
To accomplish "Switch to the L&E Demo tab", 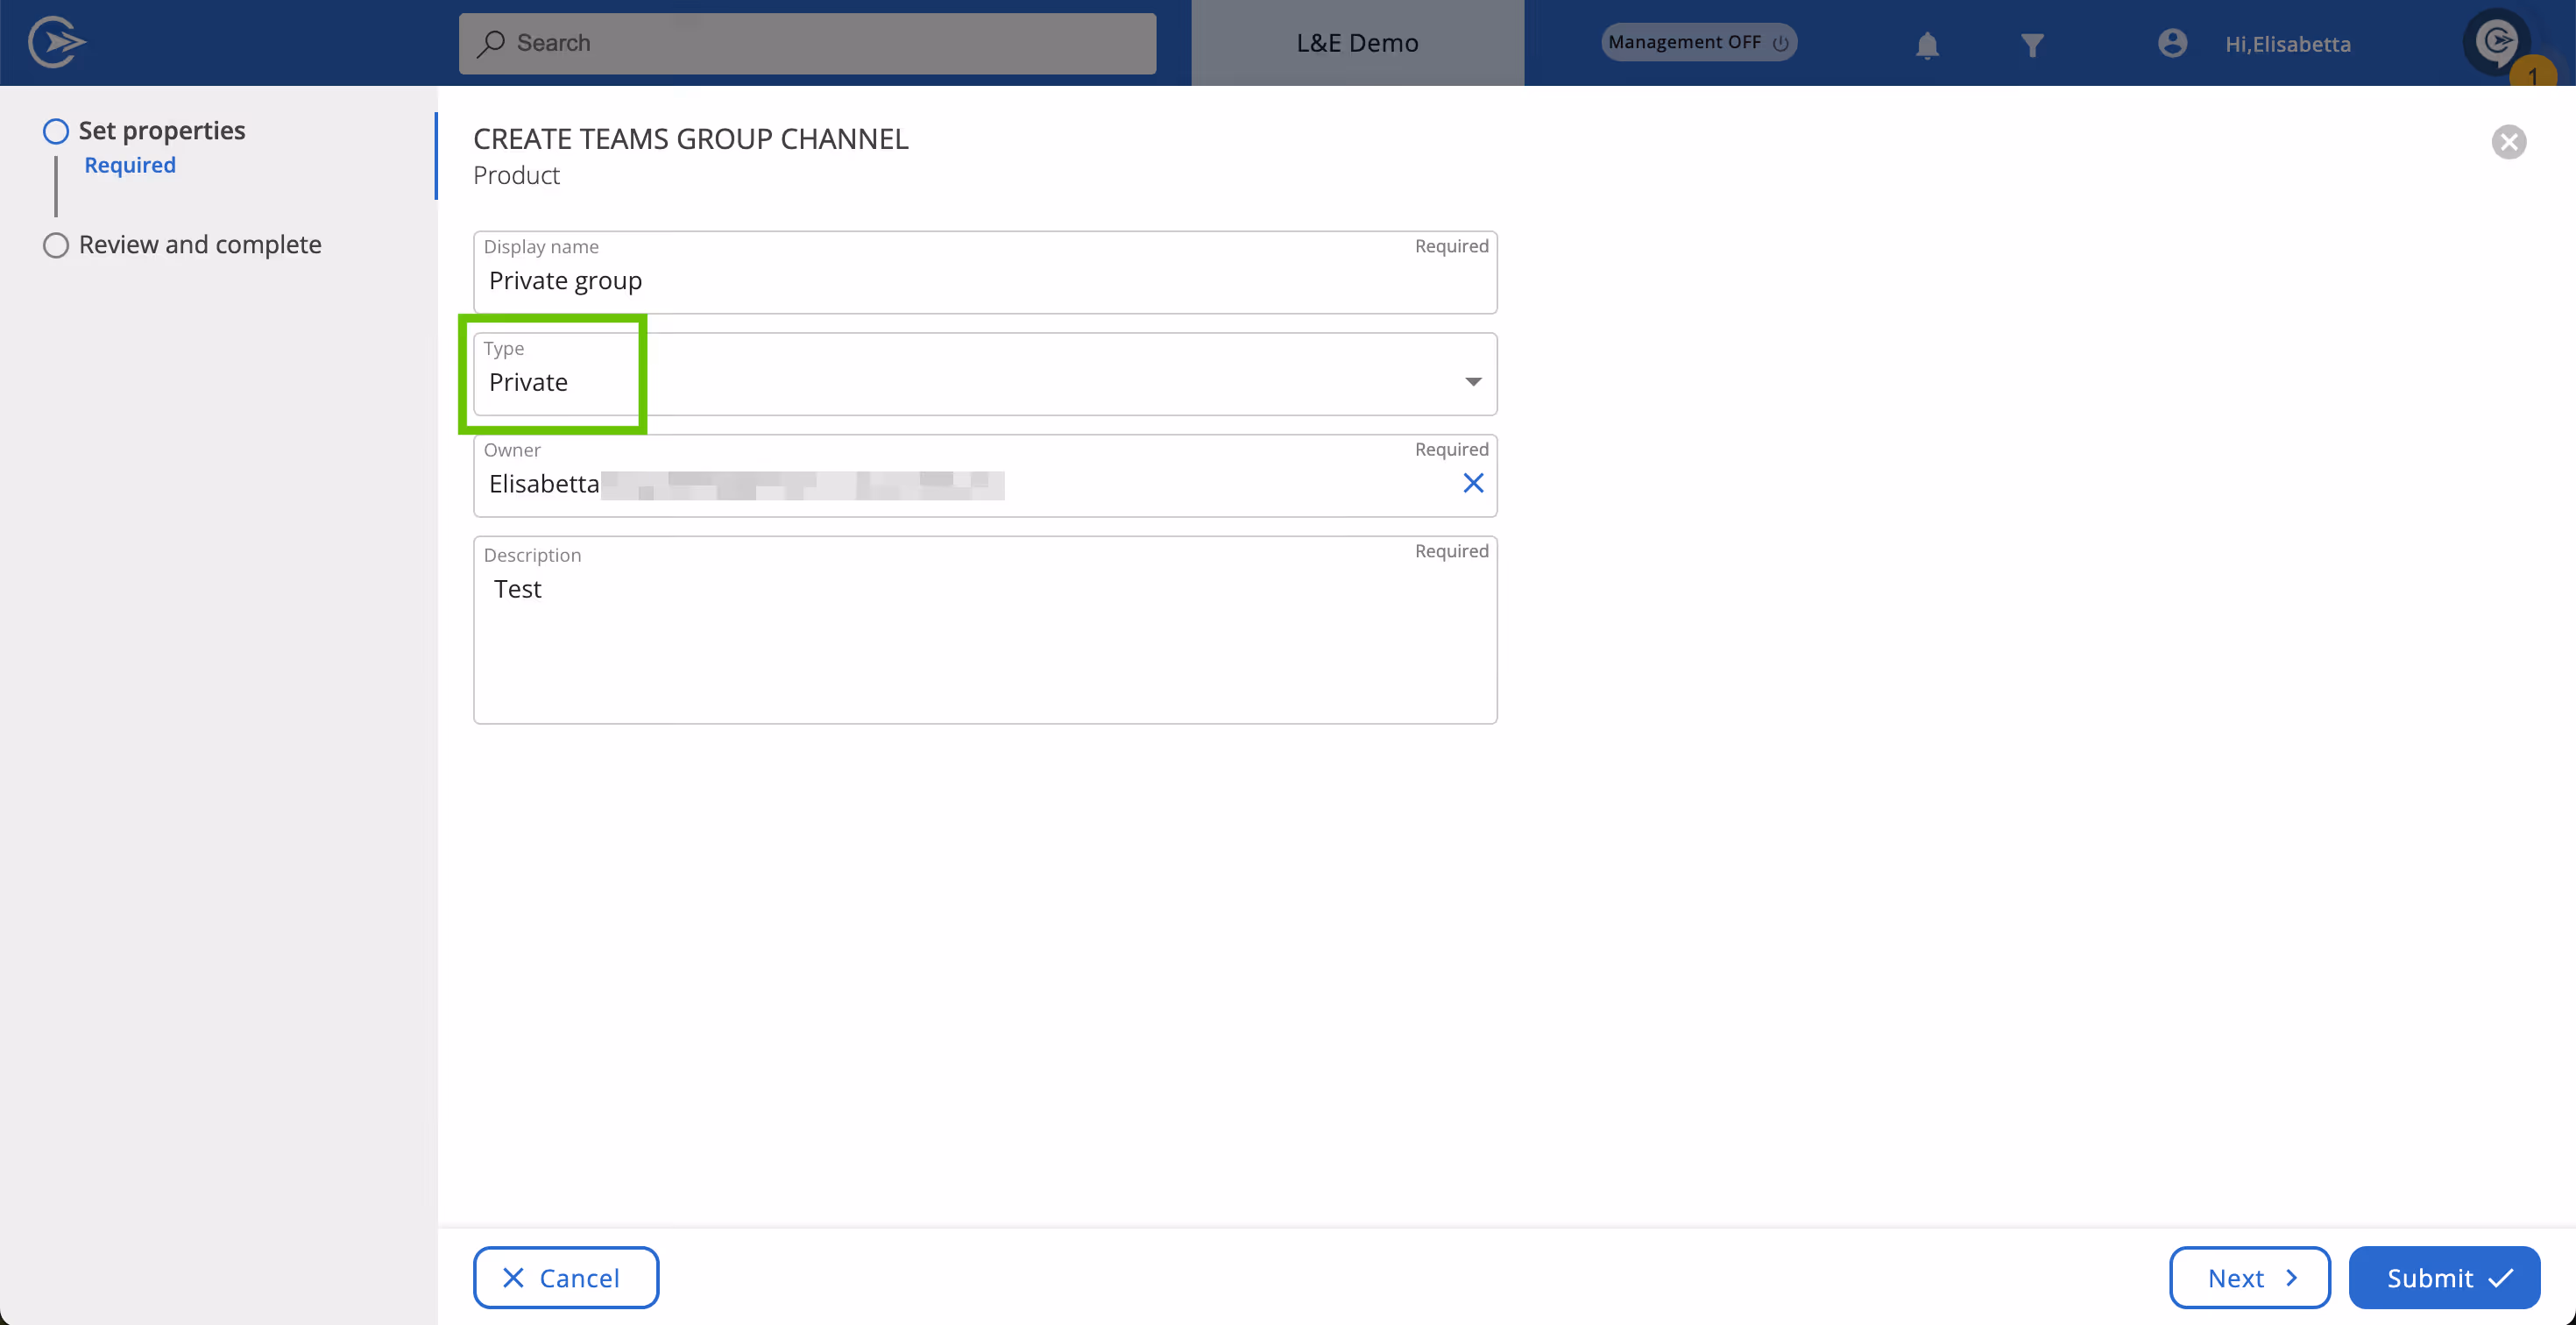I will coord(1357,42).
